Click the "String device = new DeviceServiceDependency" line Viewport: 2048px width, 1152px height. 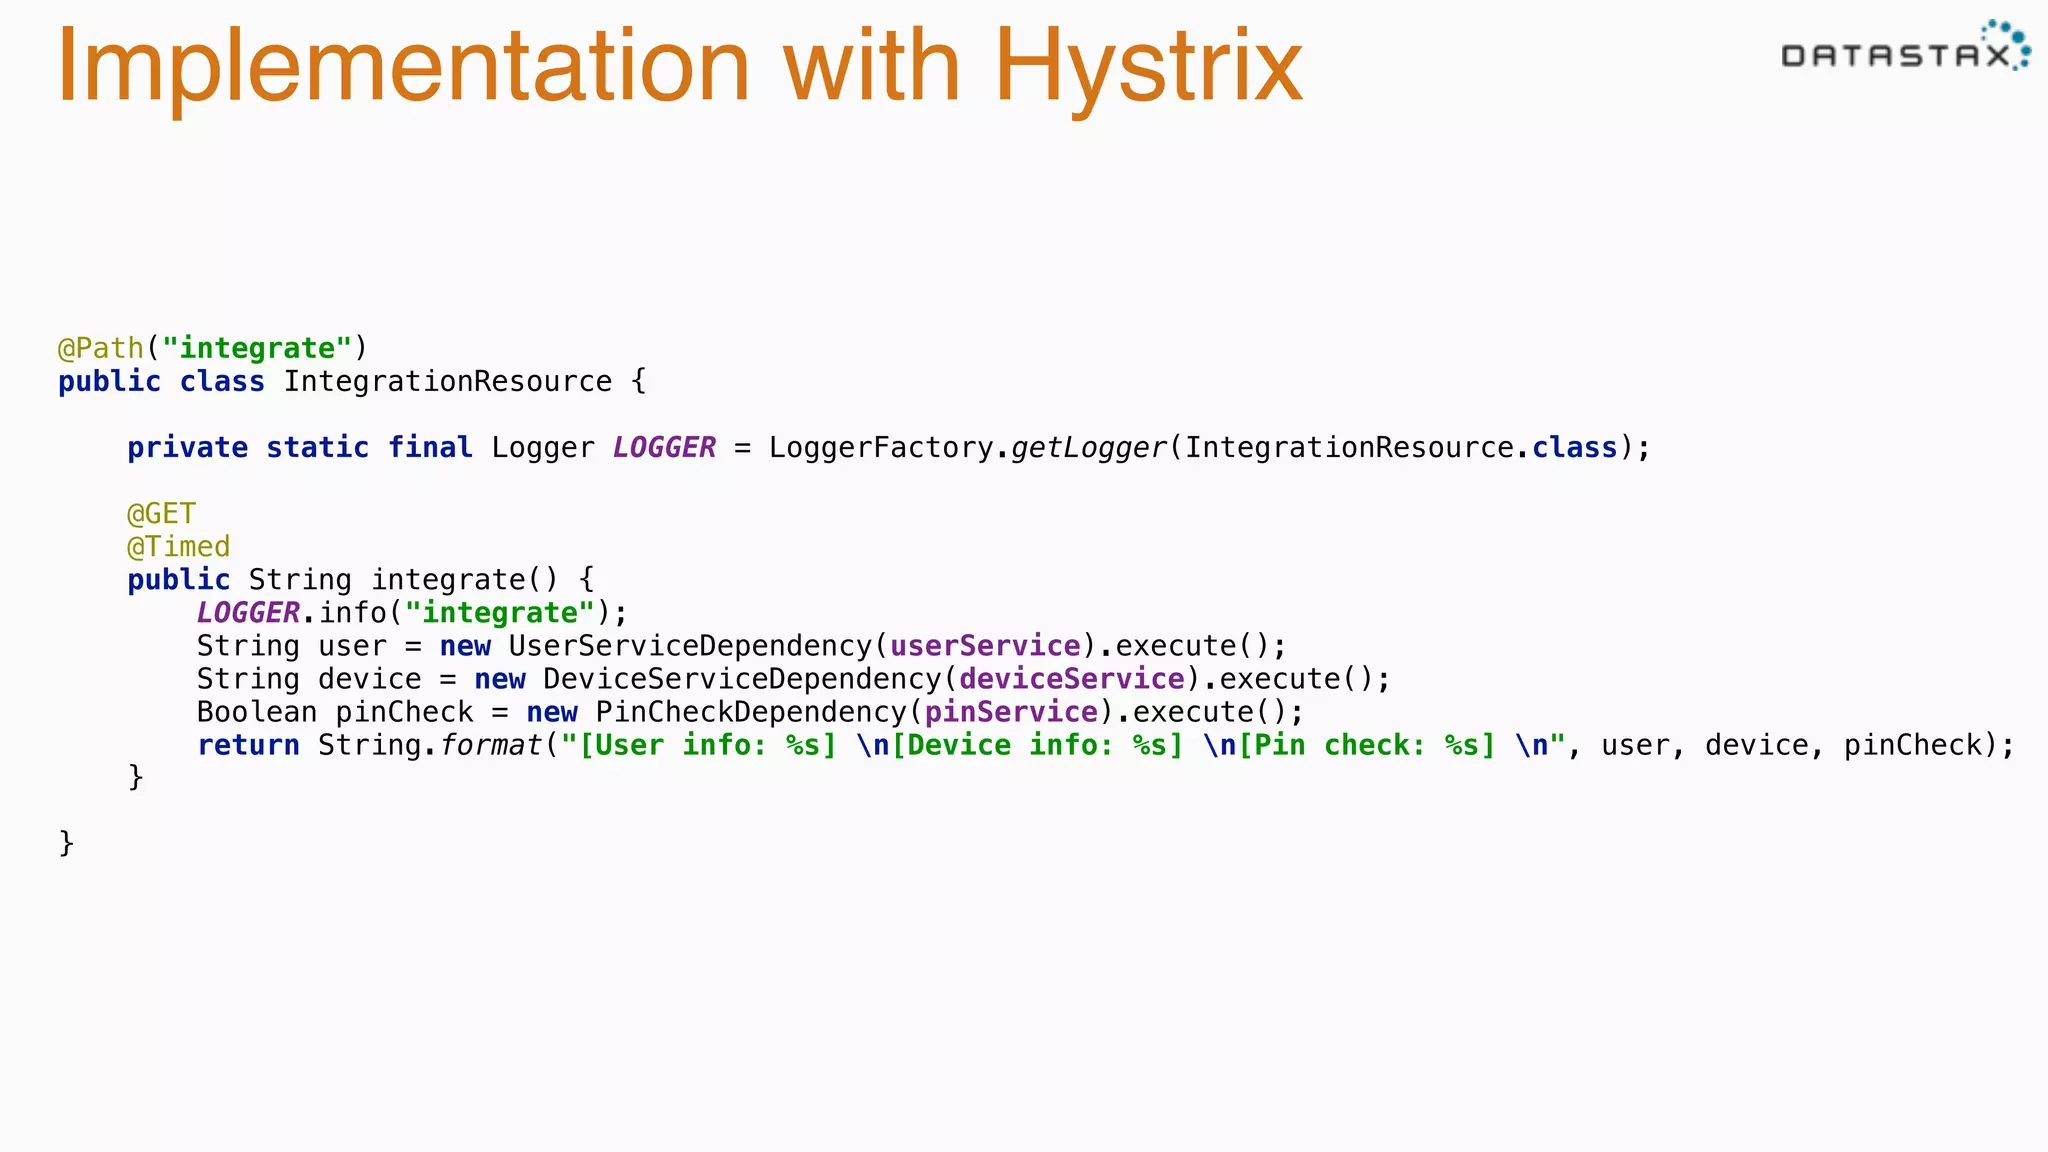pos(793,679)
